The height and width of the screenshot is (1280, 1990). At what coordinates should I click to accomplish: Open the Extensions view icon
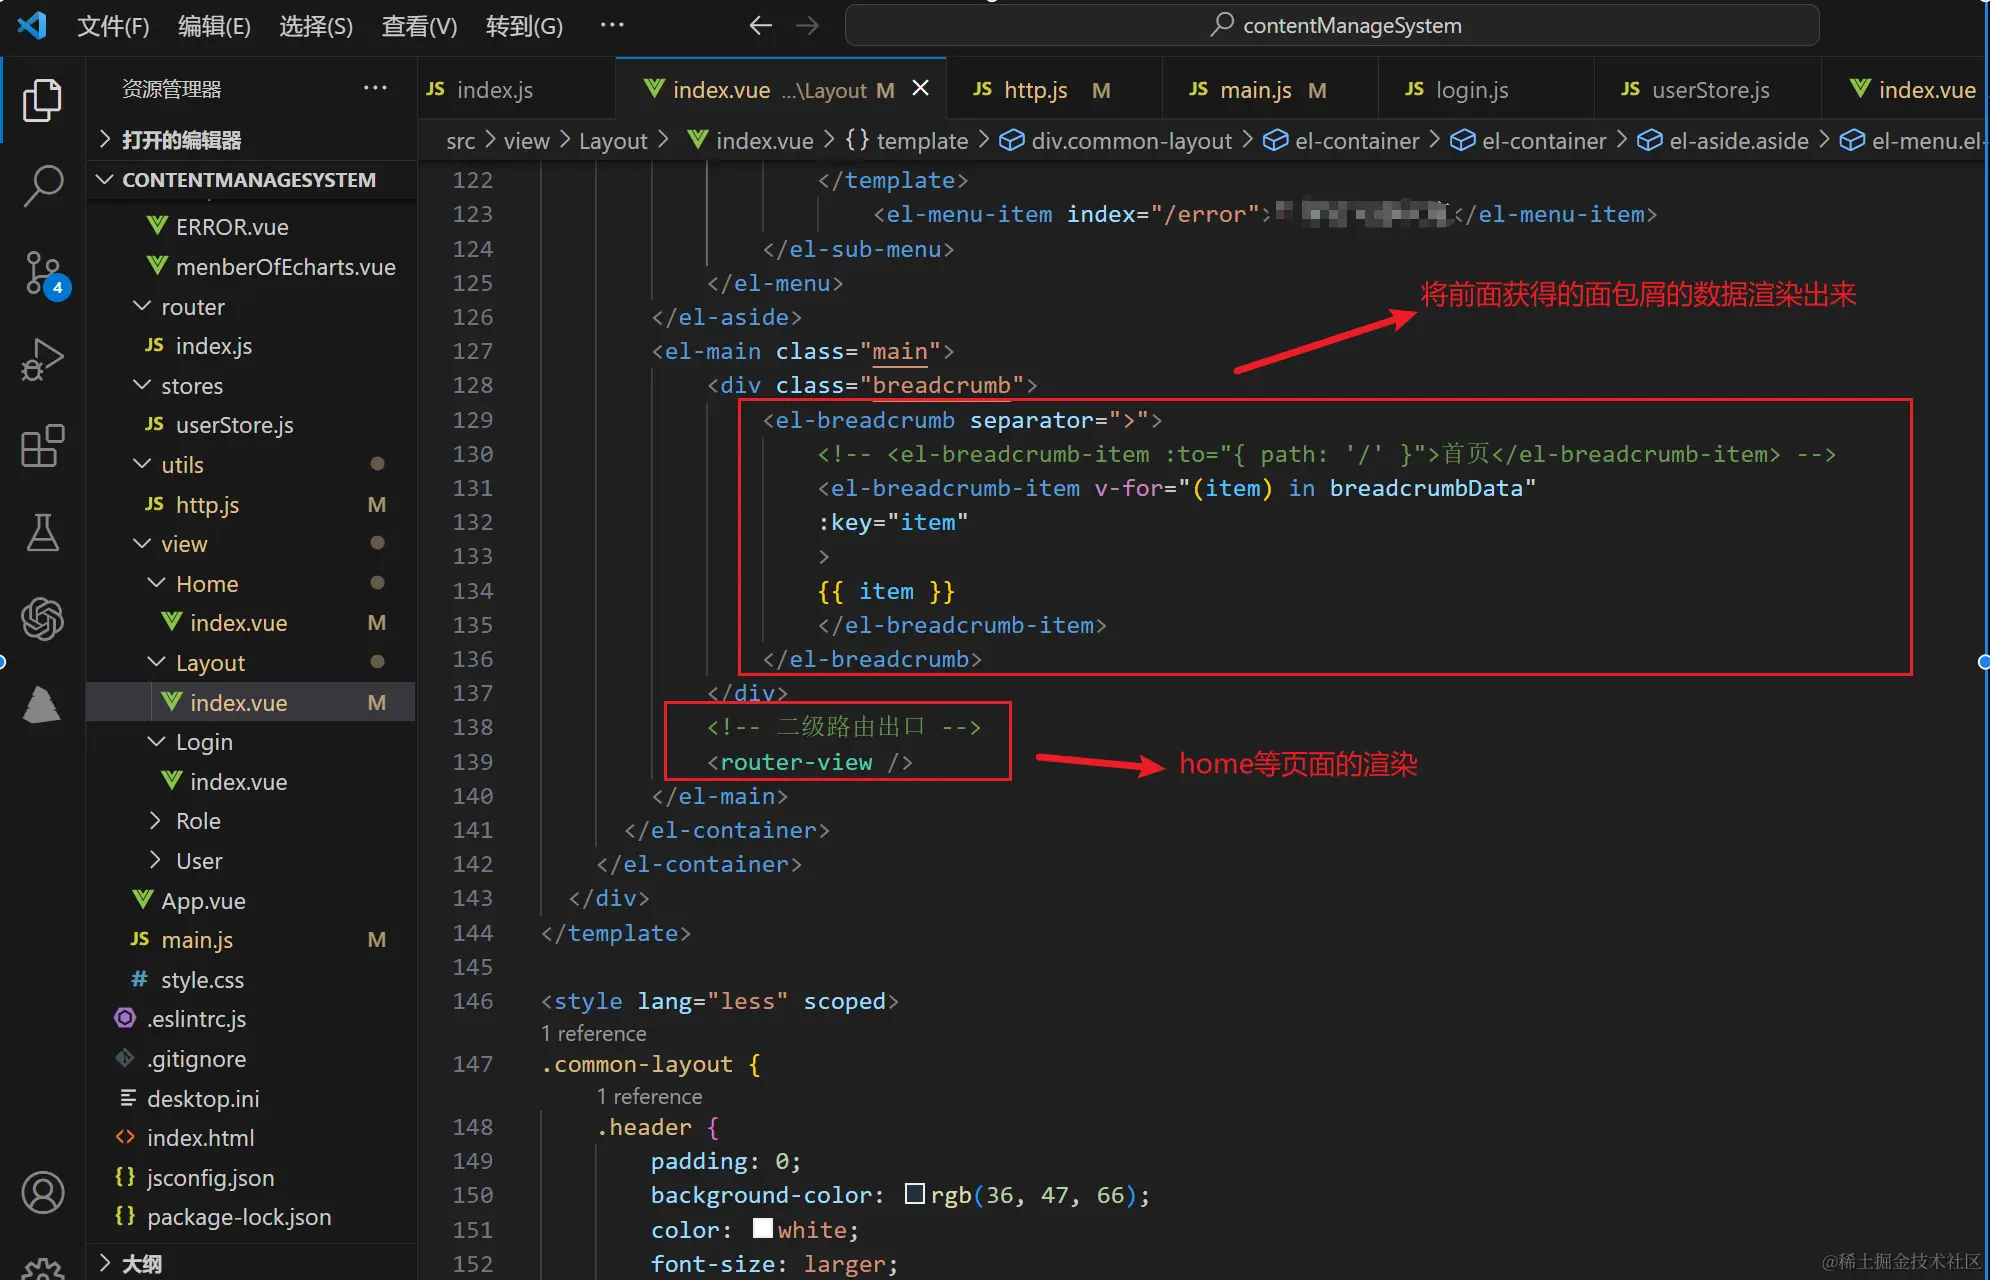(x=42, y=446)
